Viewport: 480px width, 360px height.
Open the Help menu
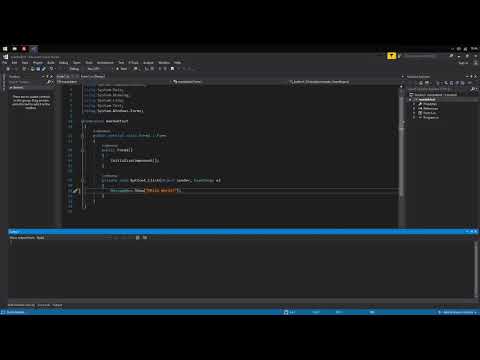tap(177, 63)
